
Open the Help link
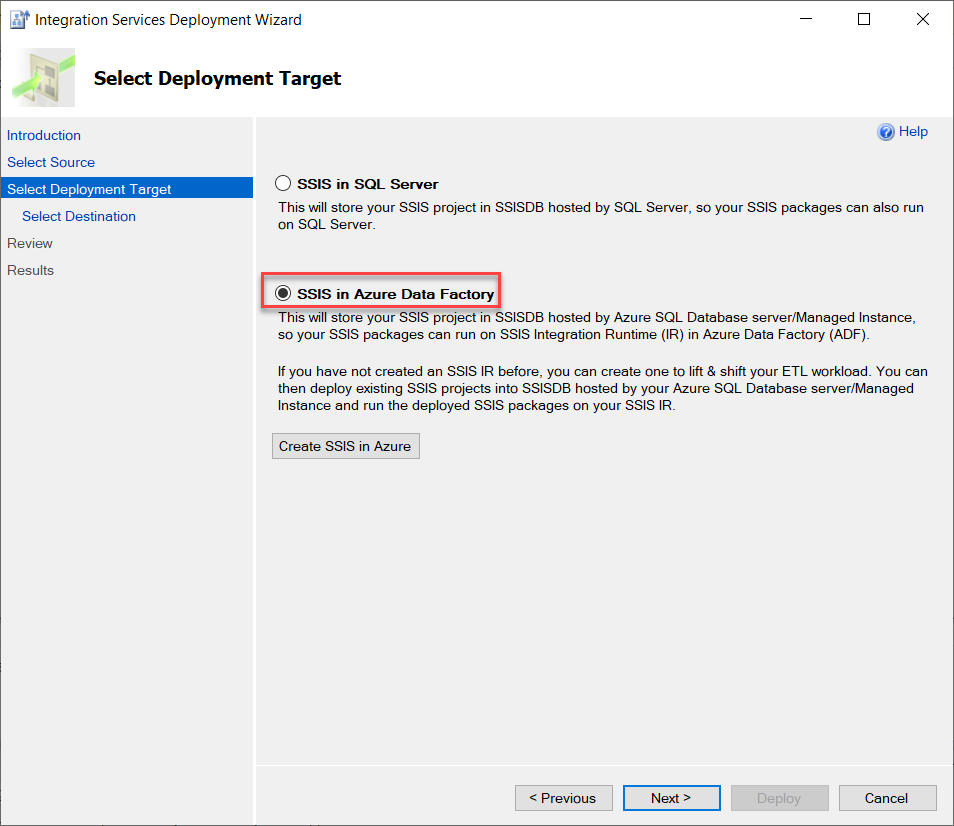click(x=911, y=131)
